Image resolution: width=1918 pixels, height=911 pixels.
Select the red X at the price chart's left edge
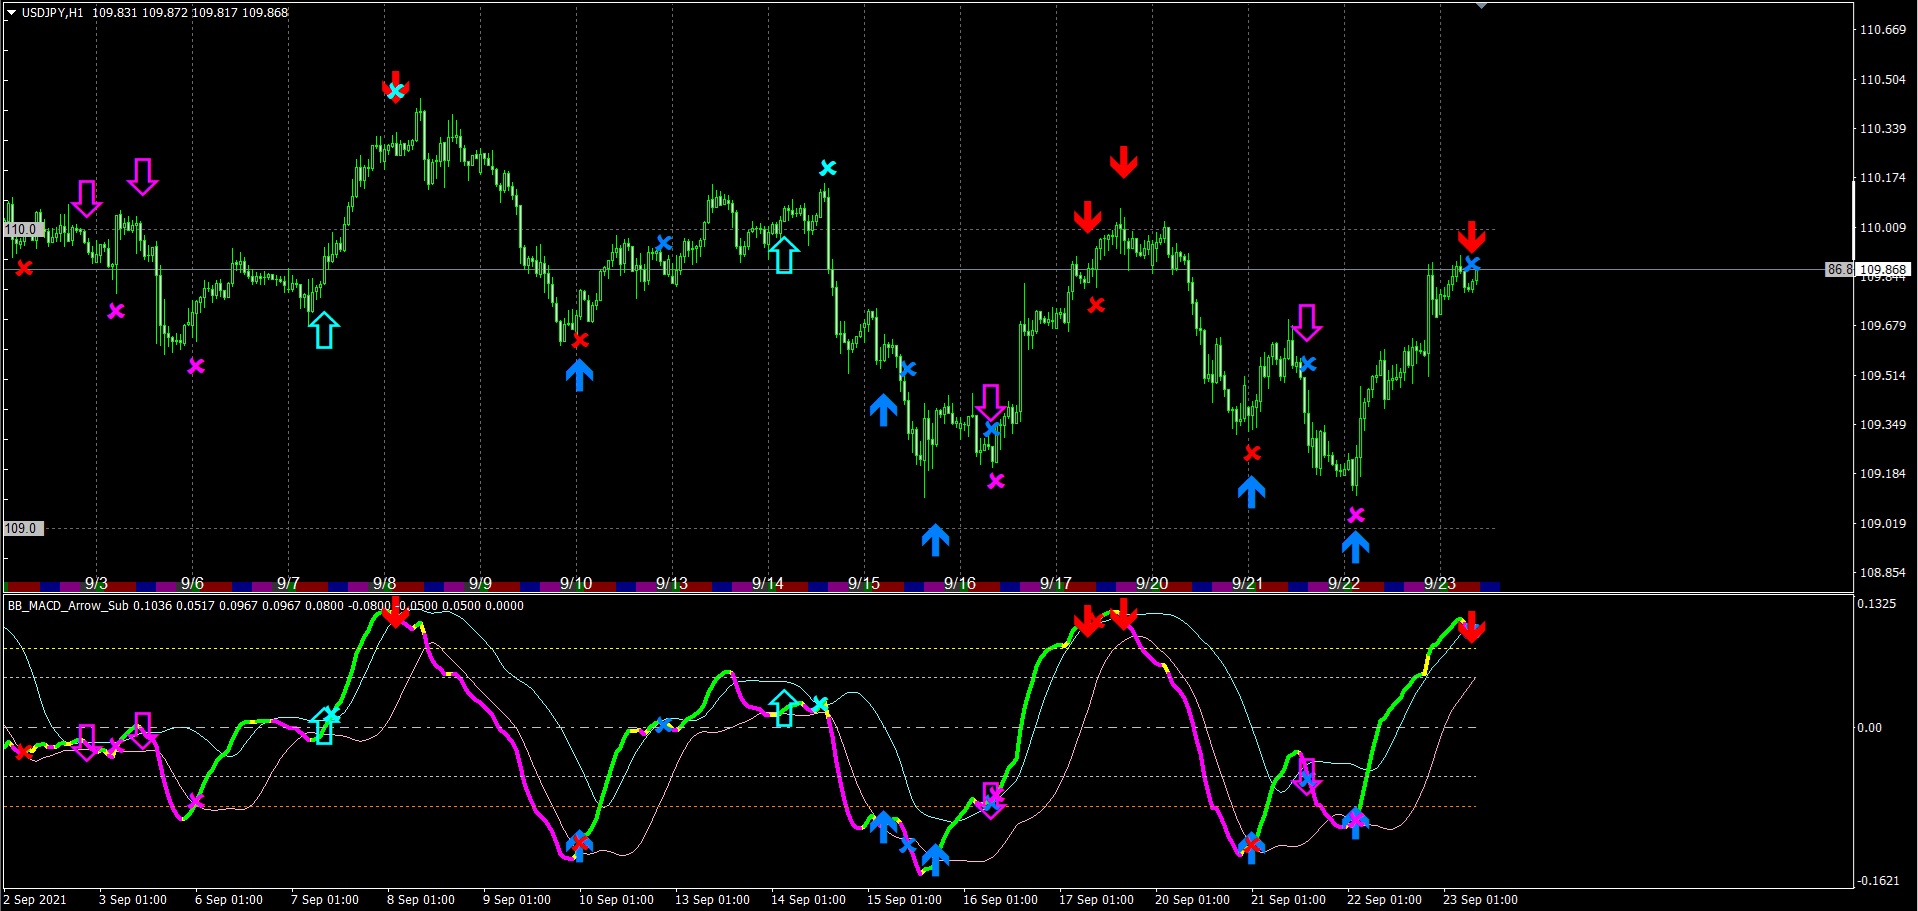[24, 268]
